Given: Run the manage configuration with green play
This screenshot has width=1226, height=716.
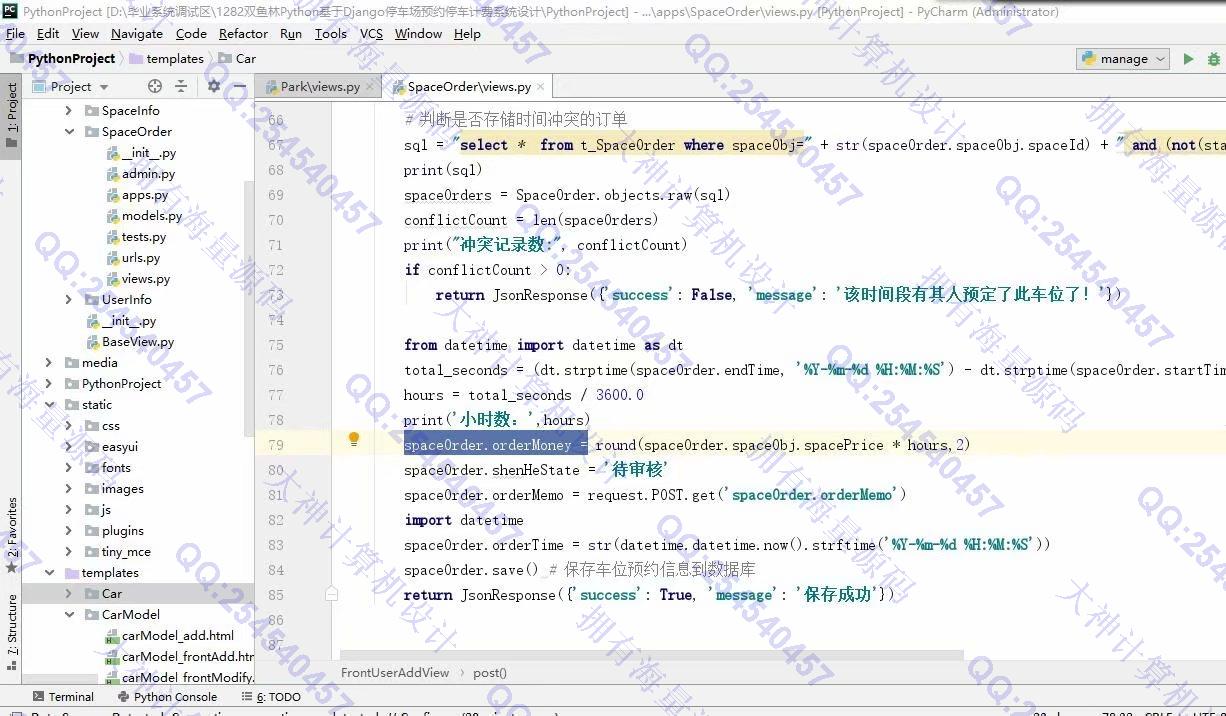Looking at the screenshot, I should point(1188,59).
